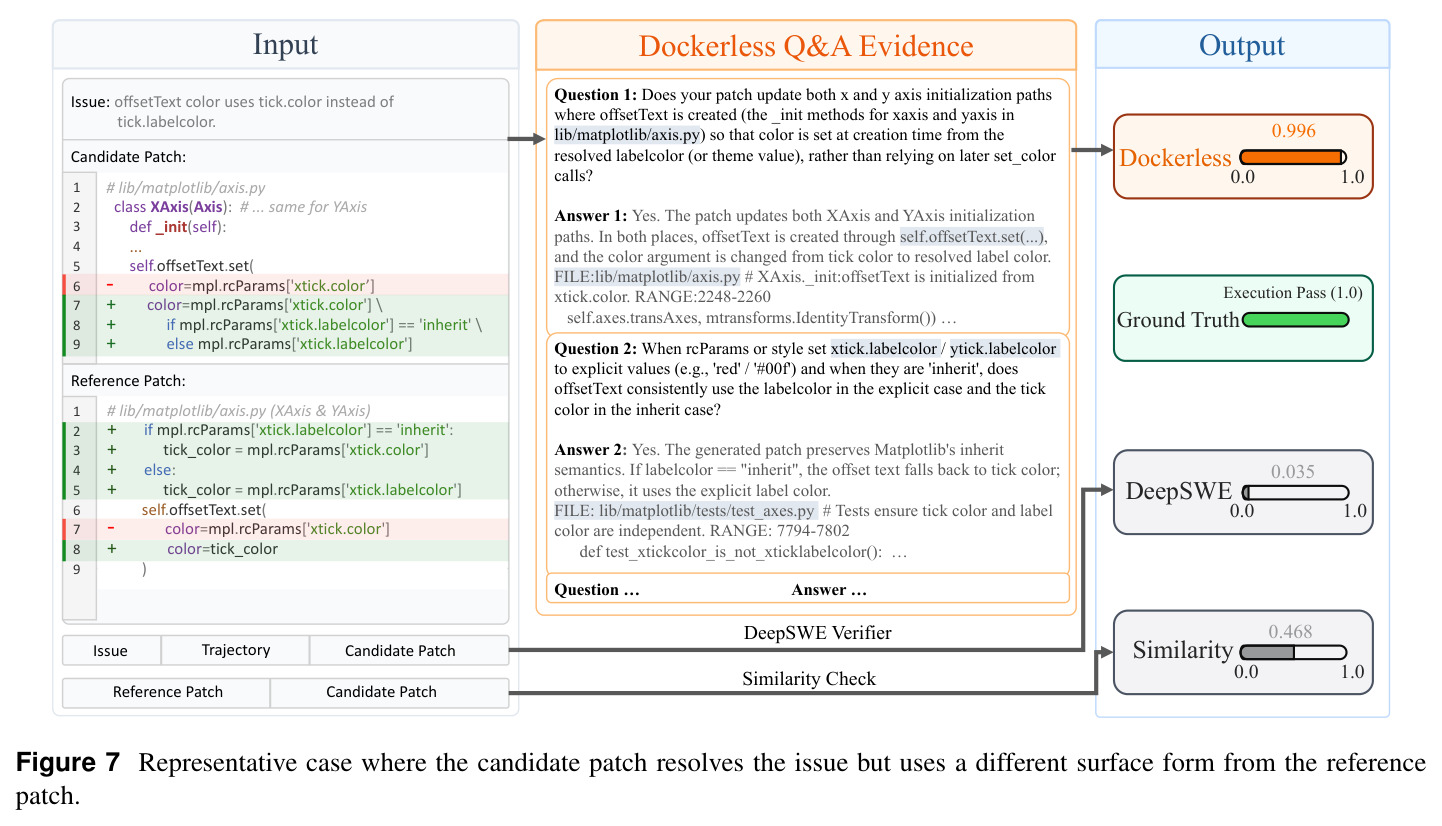Click the 'DeepSWE Verifier' arrow label

[x=817, y=632]
